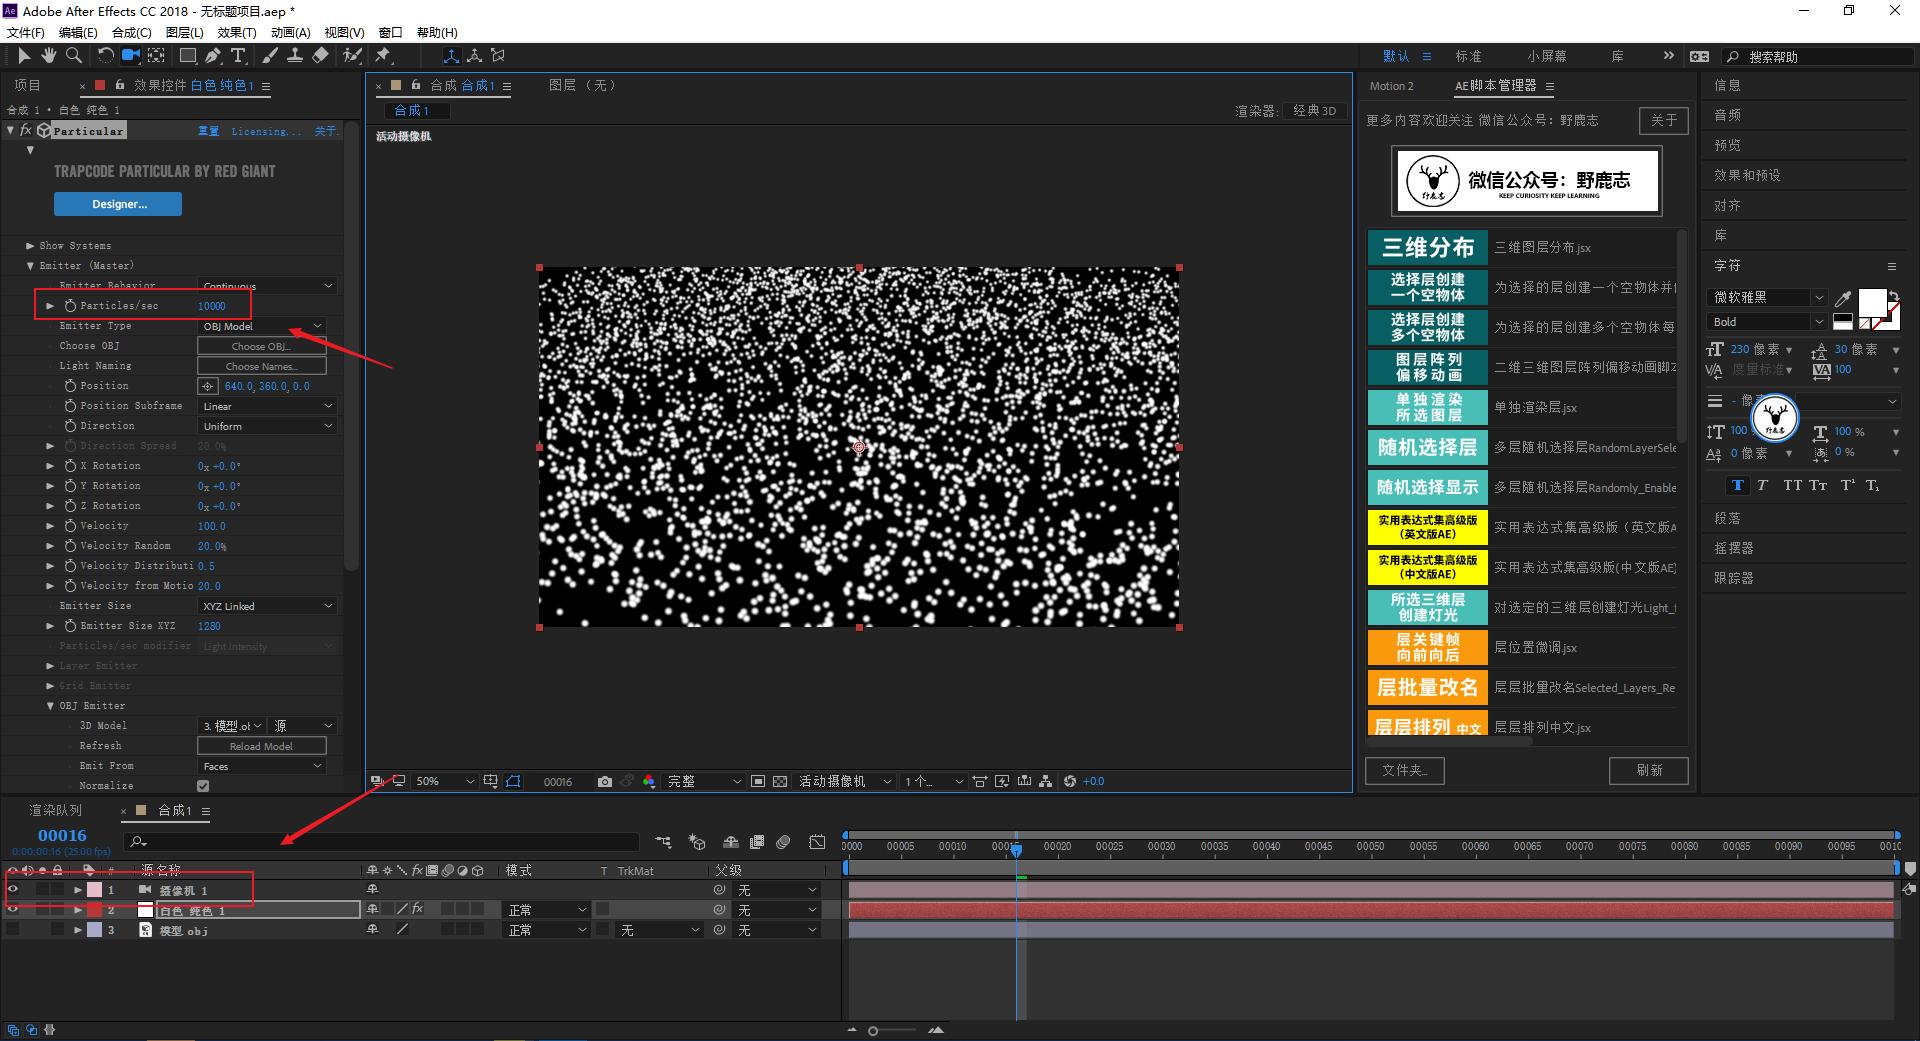Click the snapshot camera icon in viewer
Screen dimensions: 1920x1041
click(604, 781)
